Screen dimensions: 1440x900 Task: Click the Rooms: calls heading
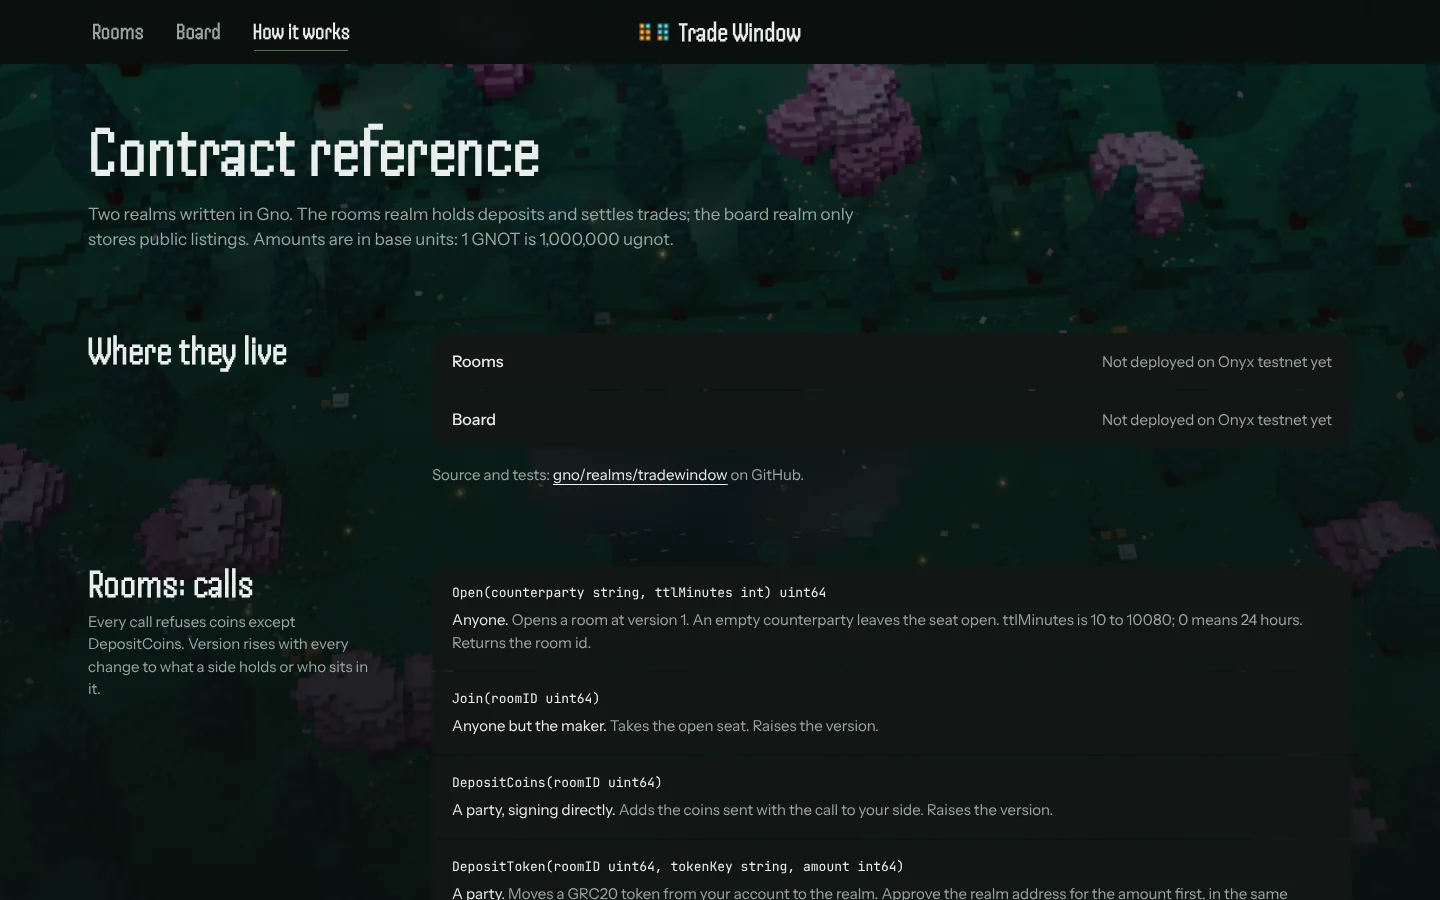[x=171, y=585]
